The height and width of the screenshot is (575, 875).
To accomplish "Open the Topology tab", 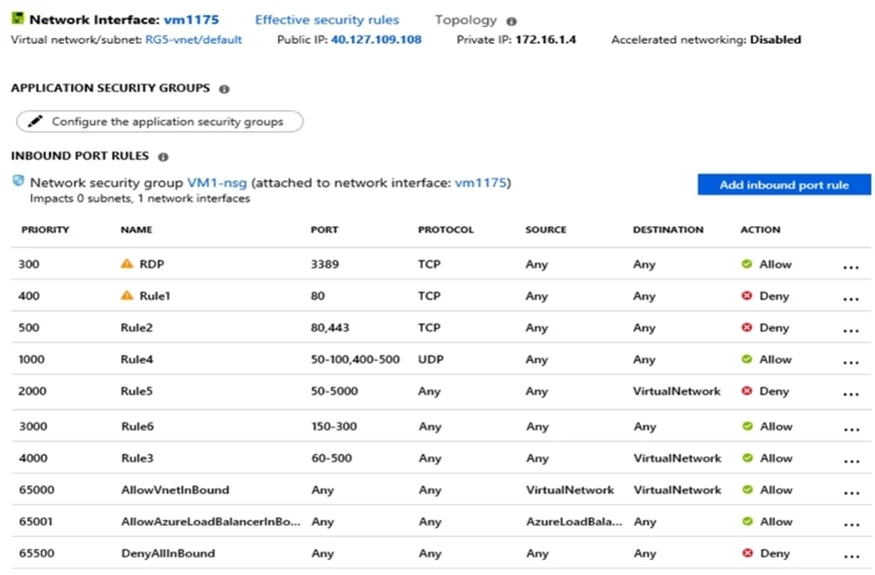I will point(466,20).
